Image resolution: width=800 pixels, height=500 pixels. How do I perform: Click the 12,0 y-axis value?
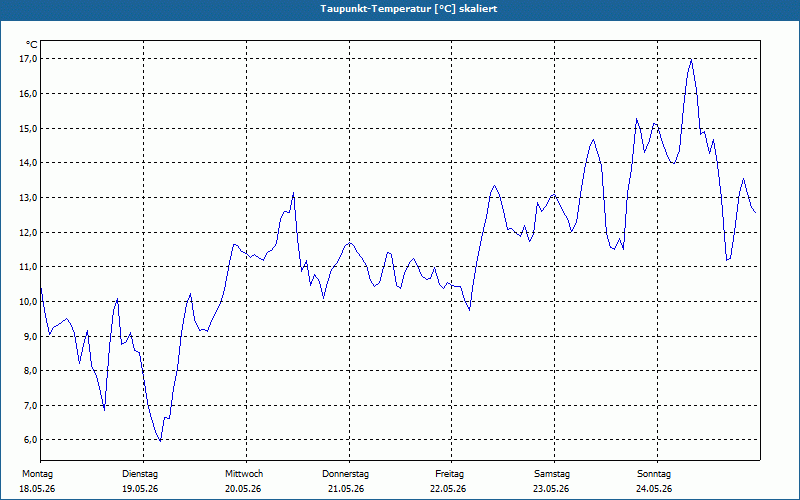(x=29, y=232)
